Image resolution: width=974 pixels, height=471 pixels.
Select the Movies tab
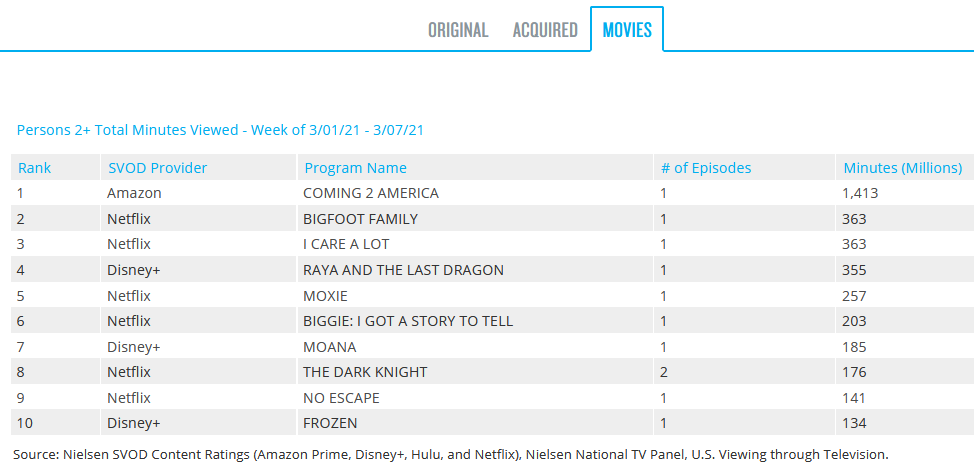click(x=627, y=30)
